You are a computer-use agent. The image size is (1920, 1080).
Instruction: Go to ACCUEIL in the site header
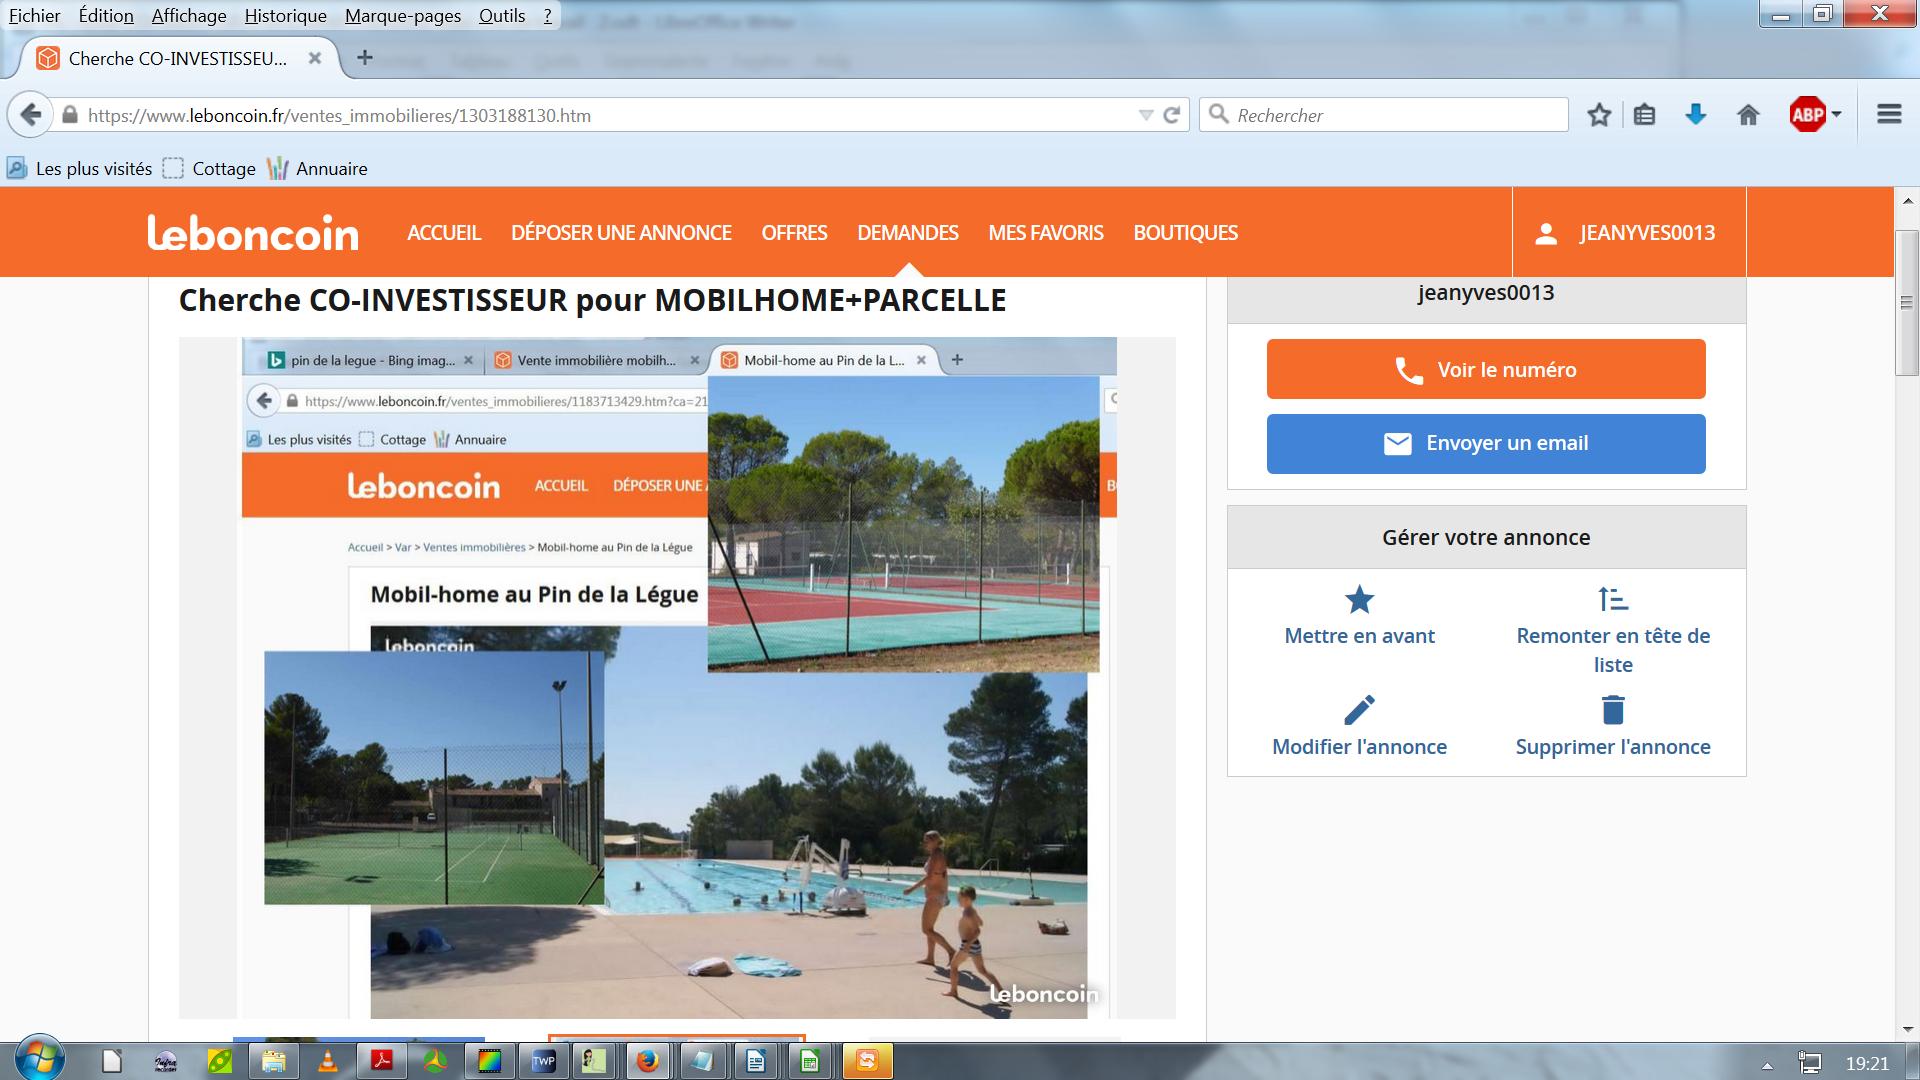(x=444, y=233)
